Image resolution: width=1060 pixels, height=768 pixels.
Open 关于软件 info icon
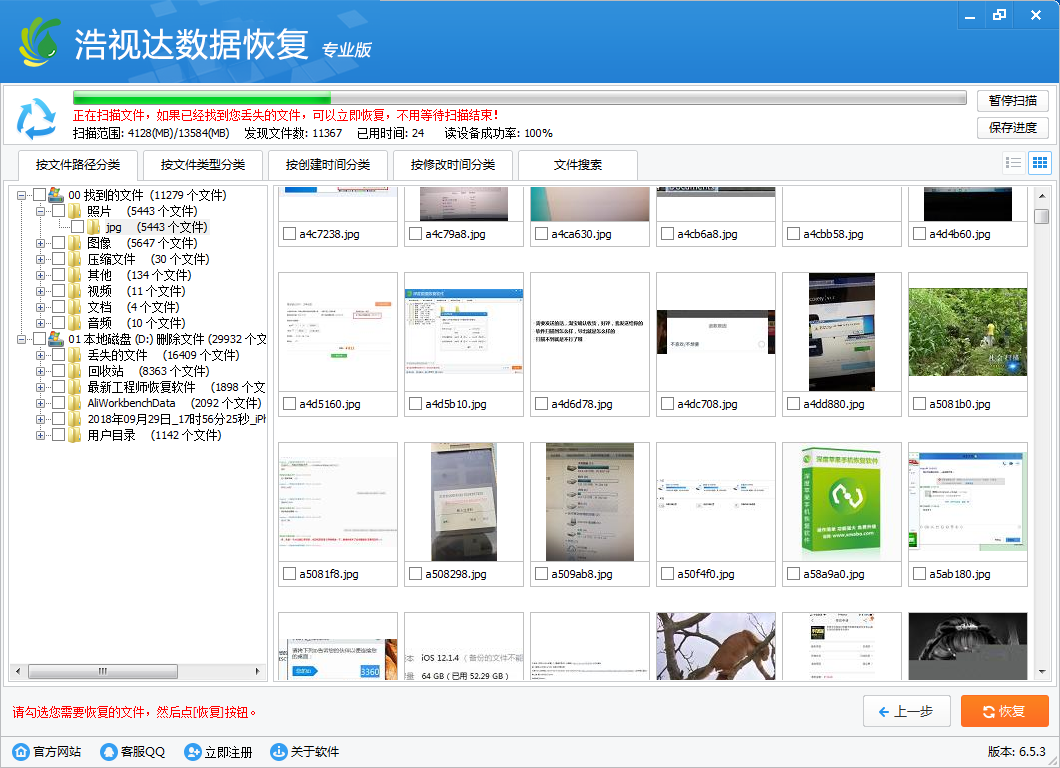279,752
